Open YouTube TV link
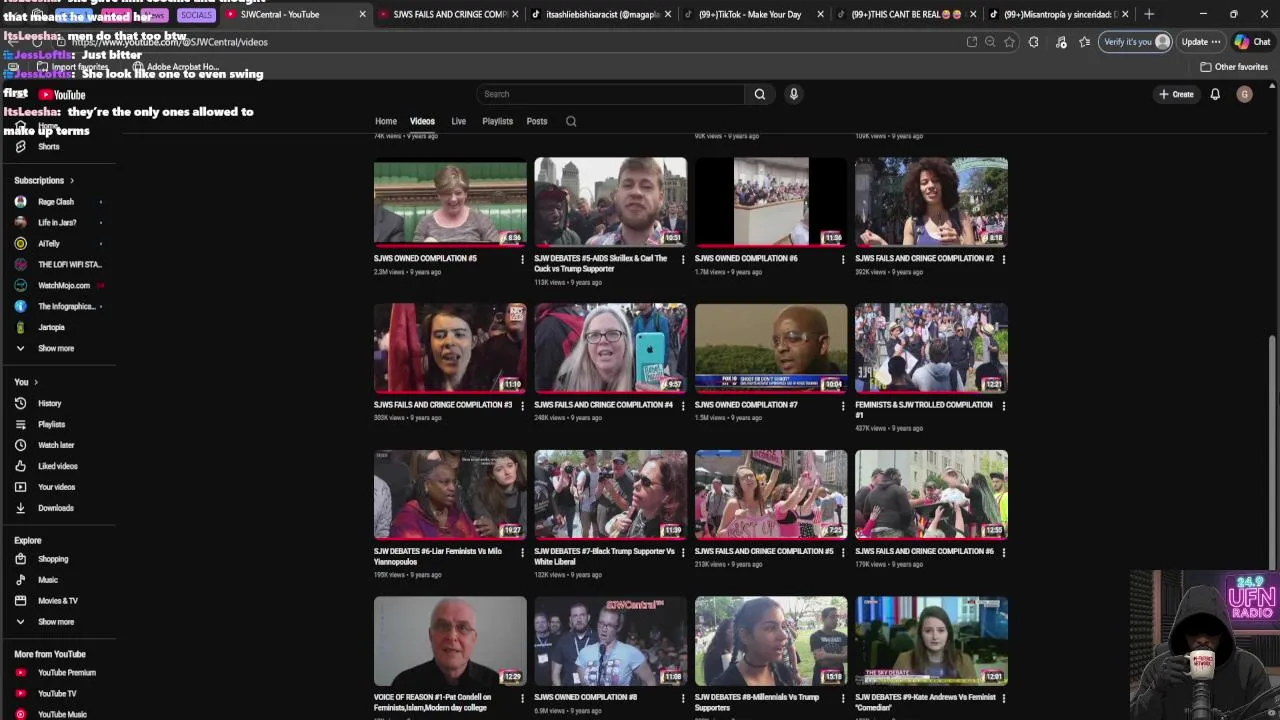Screen dimensions: 1280x720 [x=56, y=694]
